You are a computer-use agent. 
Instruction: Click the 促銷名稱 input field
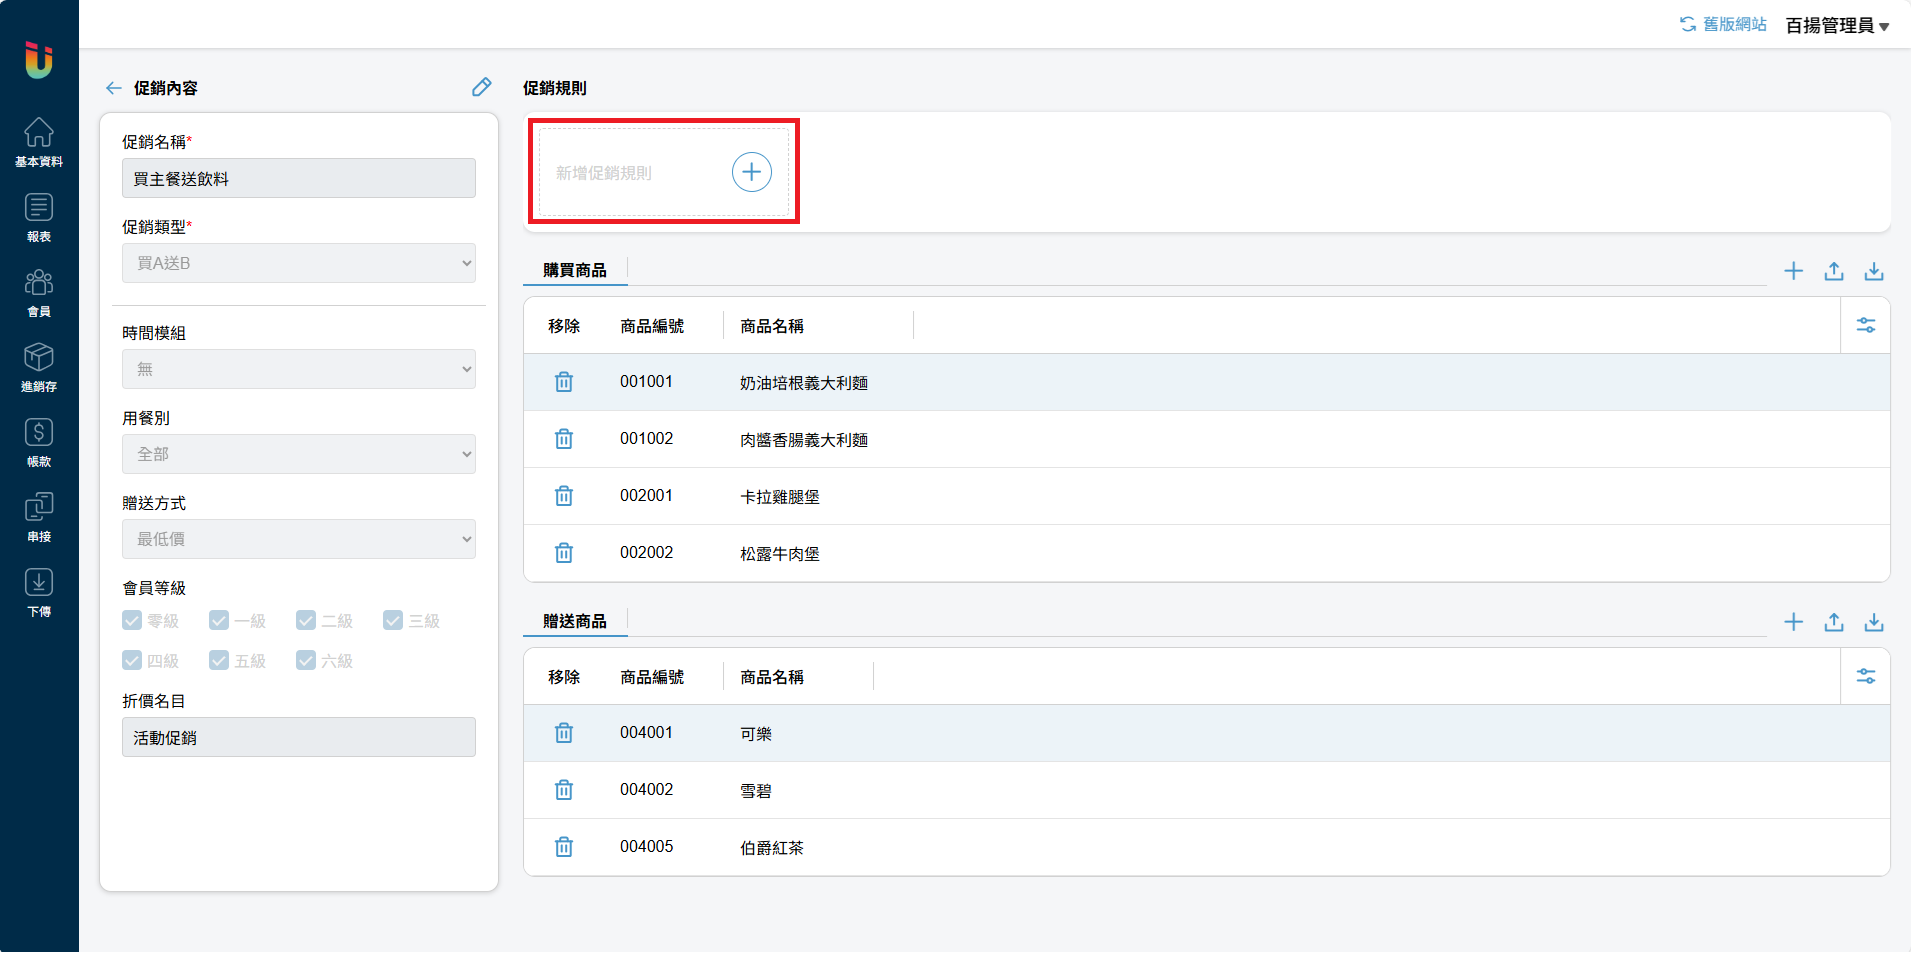point(298,179)
